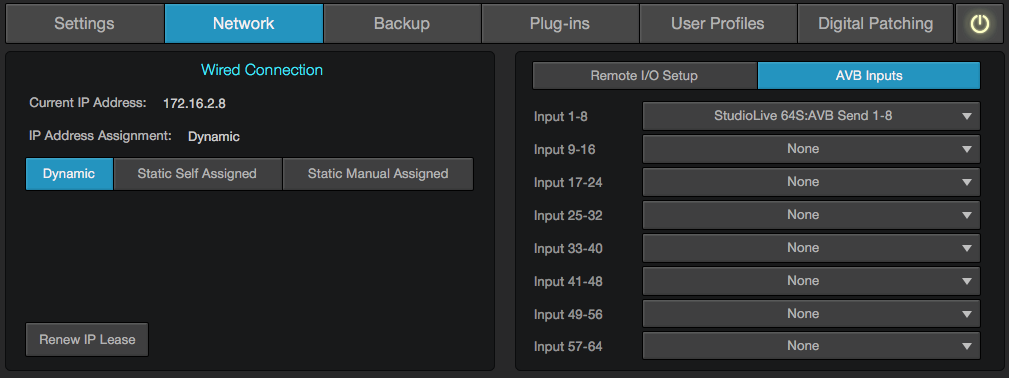Image resolution: width=1009 pixels, height=378 pixels.
Task: Open the Backup tab
Action: coord(402,24)
